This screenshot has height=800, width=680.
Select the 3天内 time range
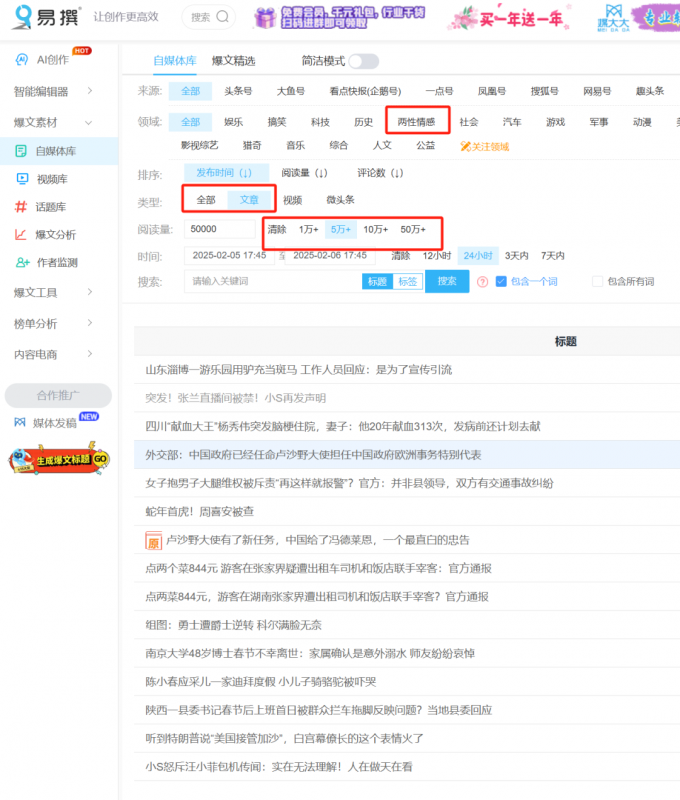coord(516,256)
